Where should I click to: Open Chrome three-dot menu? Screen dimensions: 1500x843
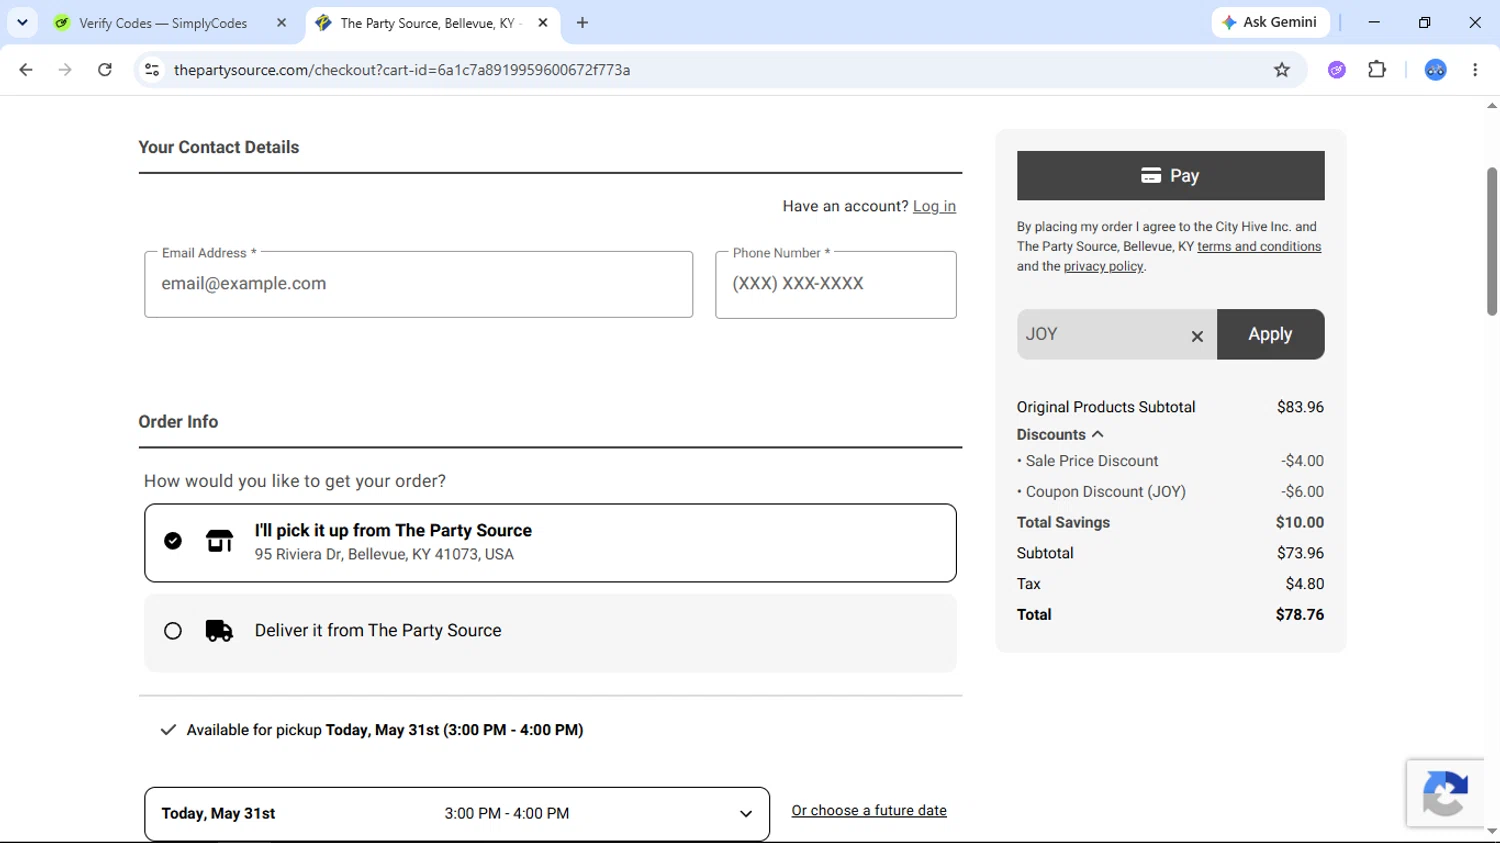[1475, 70]
